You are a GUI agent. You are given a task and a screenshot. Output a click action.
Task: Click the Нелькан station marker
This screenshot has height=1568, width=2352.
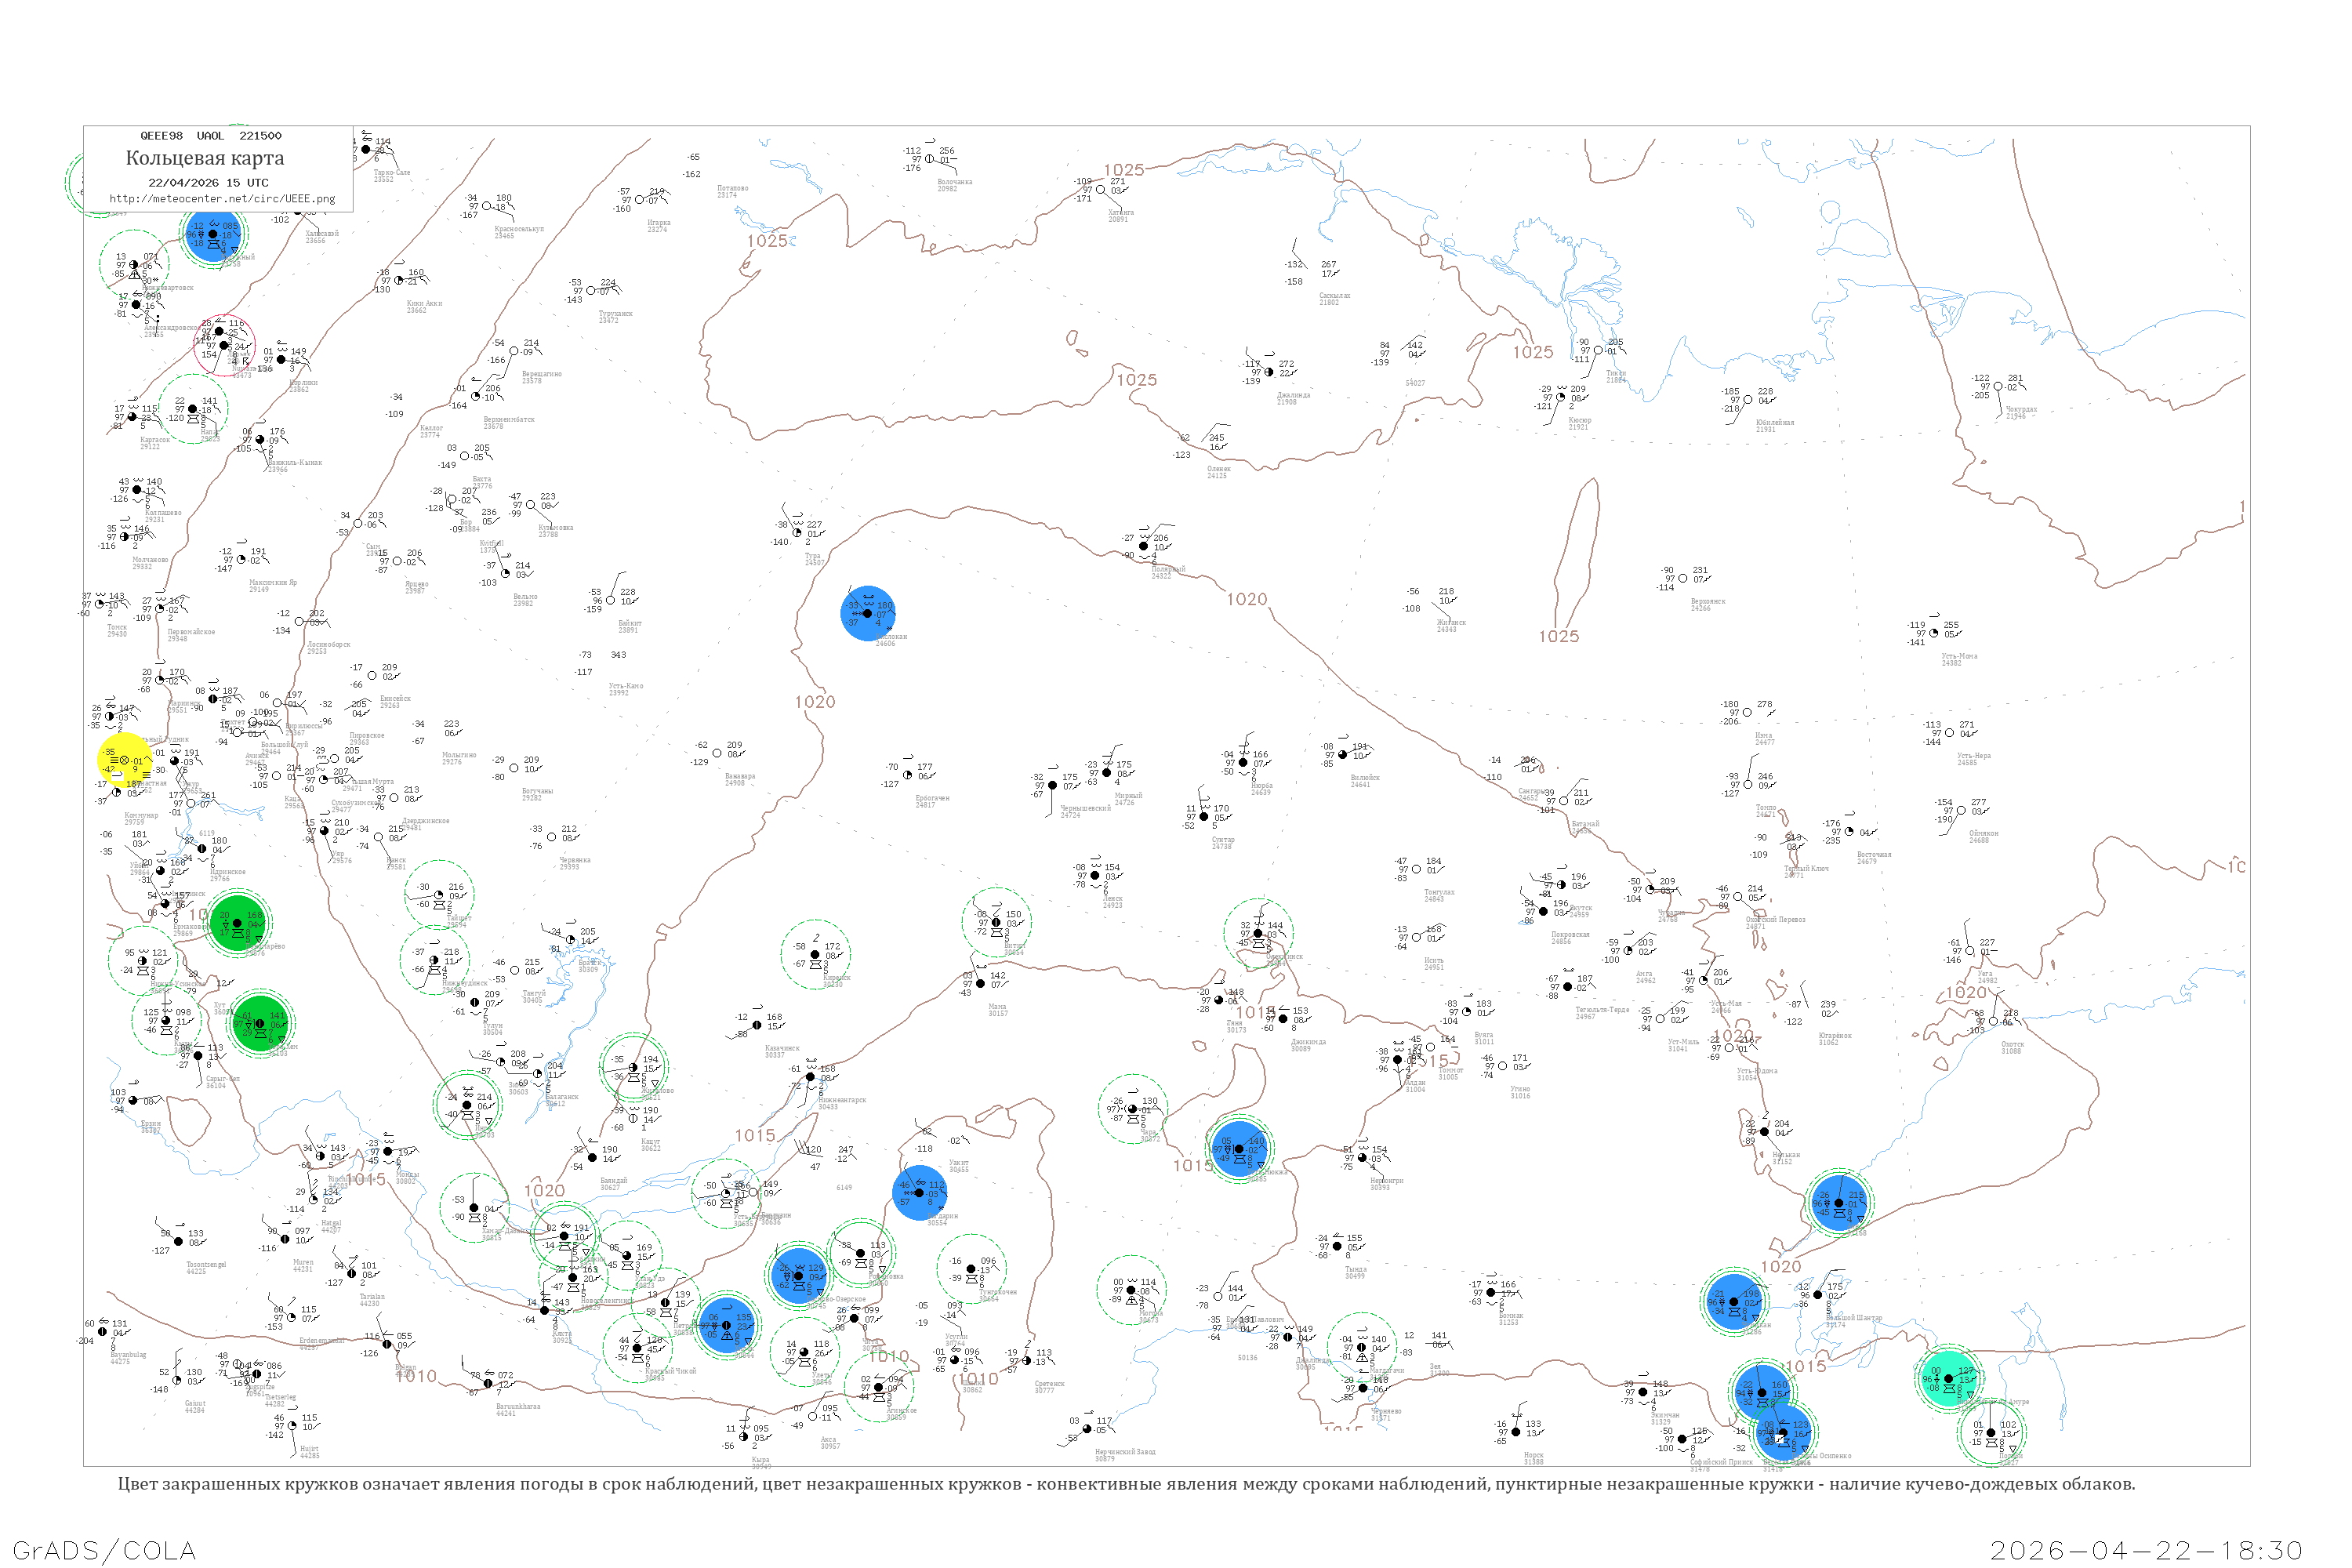click(x=1765, y=1132)
